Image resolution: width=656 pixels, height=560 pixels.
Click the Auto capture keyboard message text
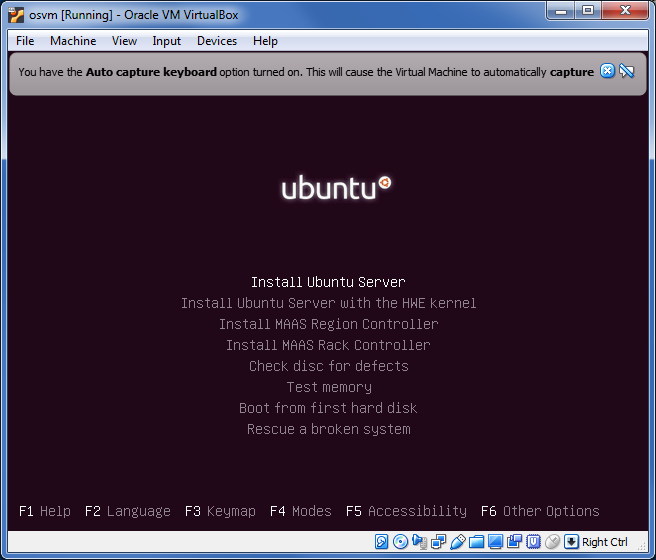306,72
